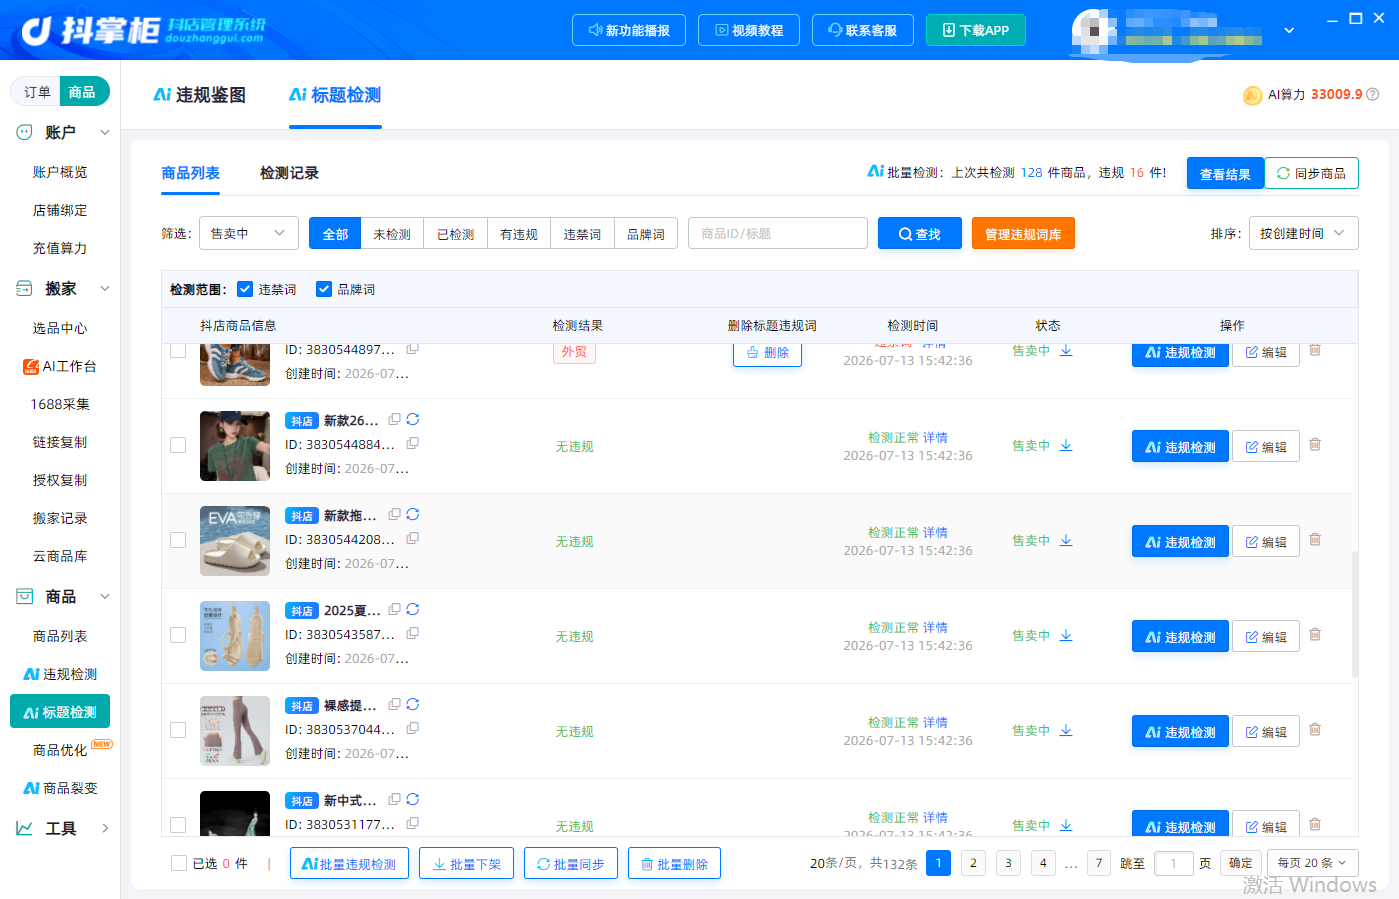Switch to the 违规鉴图 tab
The image size is (1399, 899).
coord(199,95)
